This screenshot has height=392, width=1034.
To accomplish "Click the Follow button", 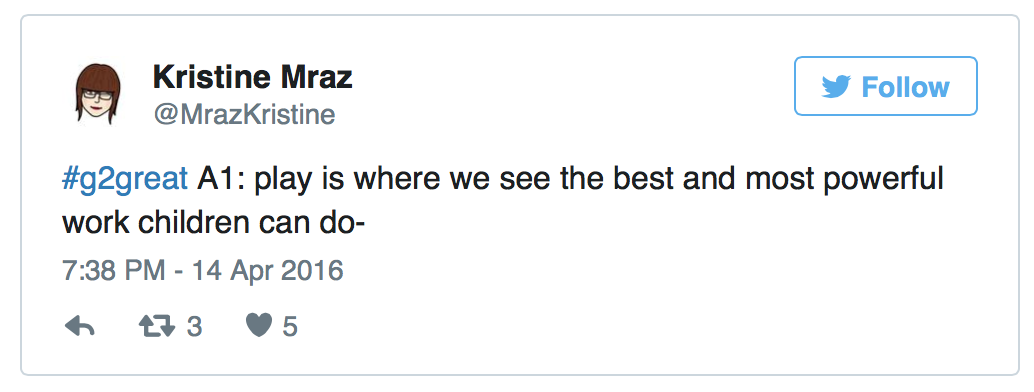I will (886, 86).
